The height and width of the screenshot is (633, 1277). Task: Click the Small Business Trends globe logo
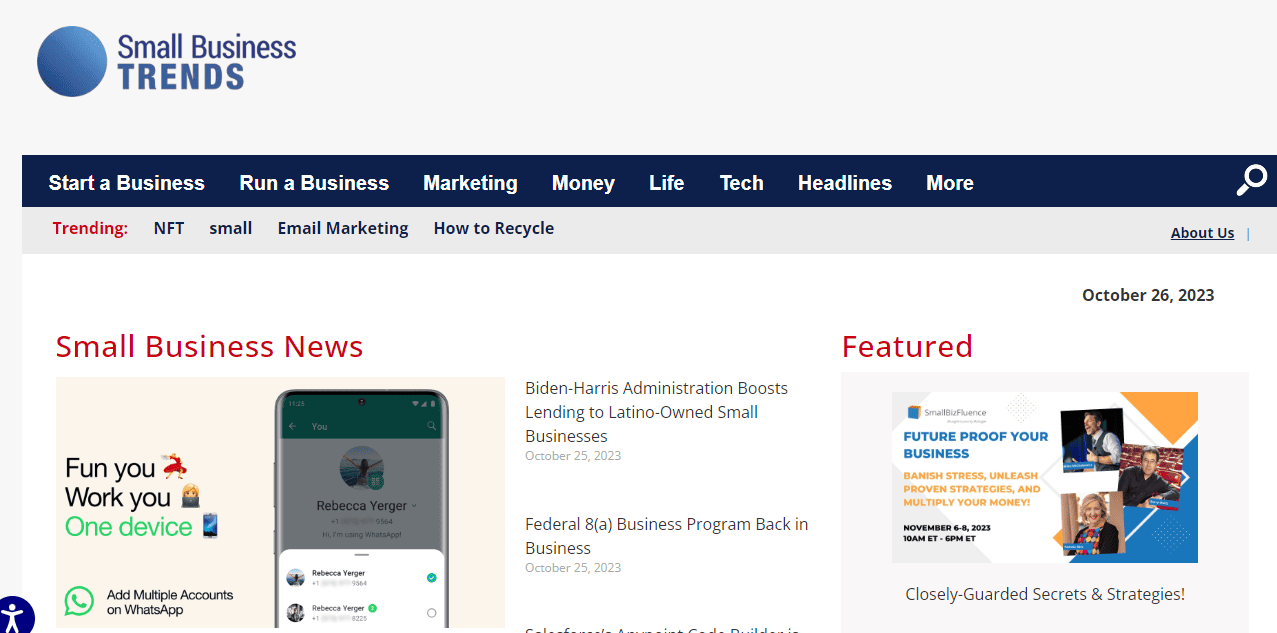(x=72, y=62)
